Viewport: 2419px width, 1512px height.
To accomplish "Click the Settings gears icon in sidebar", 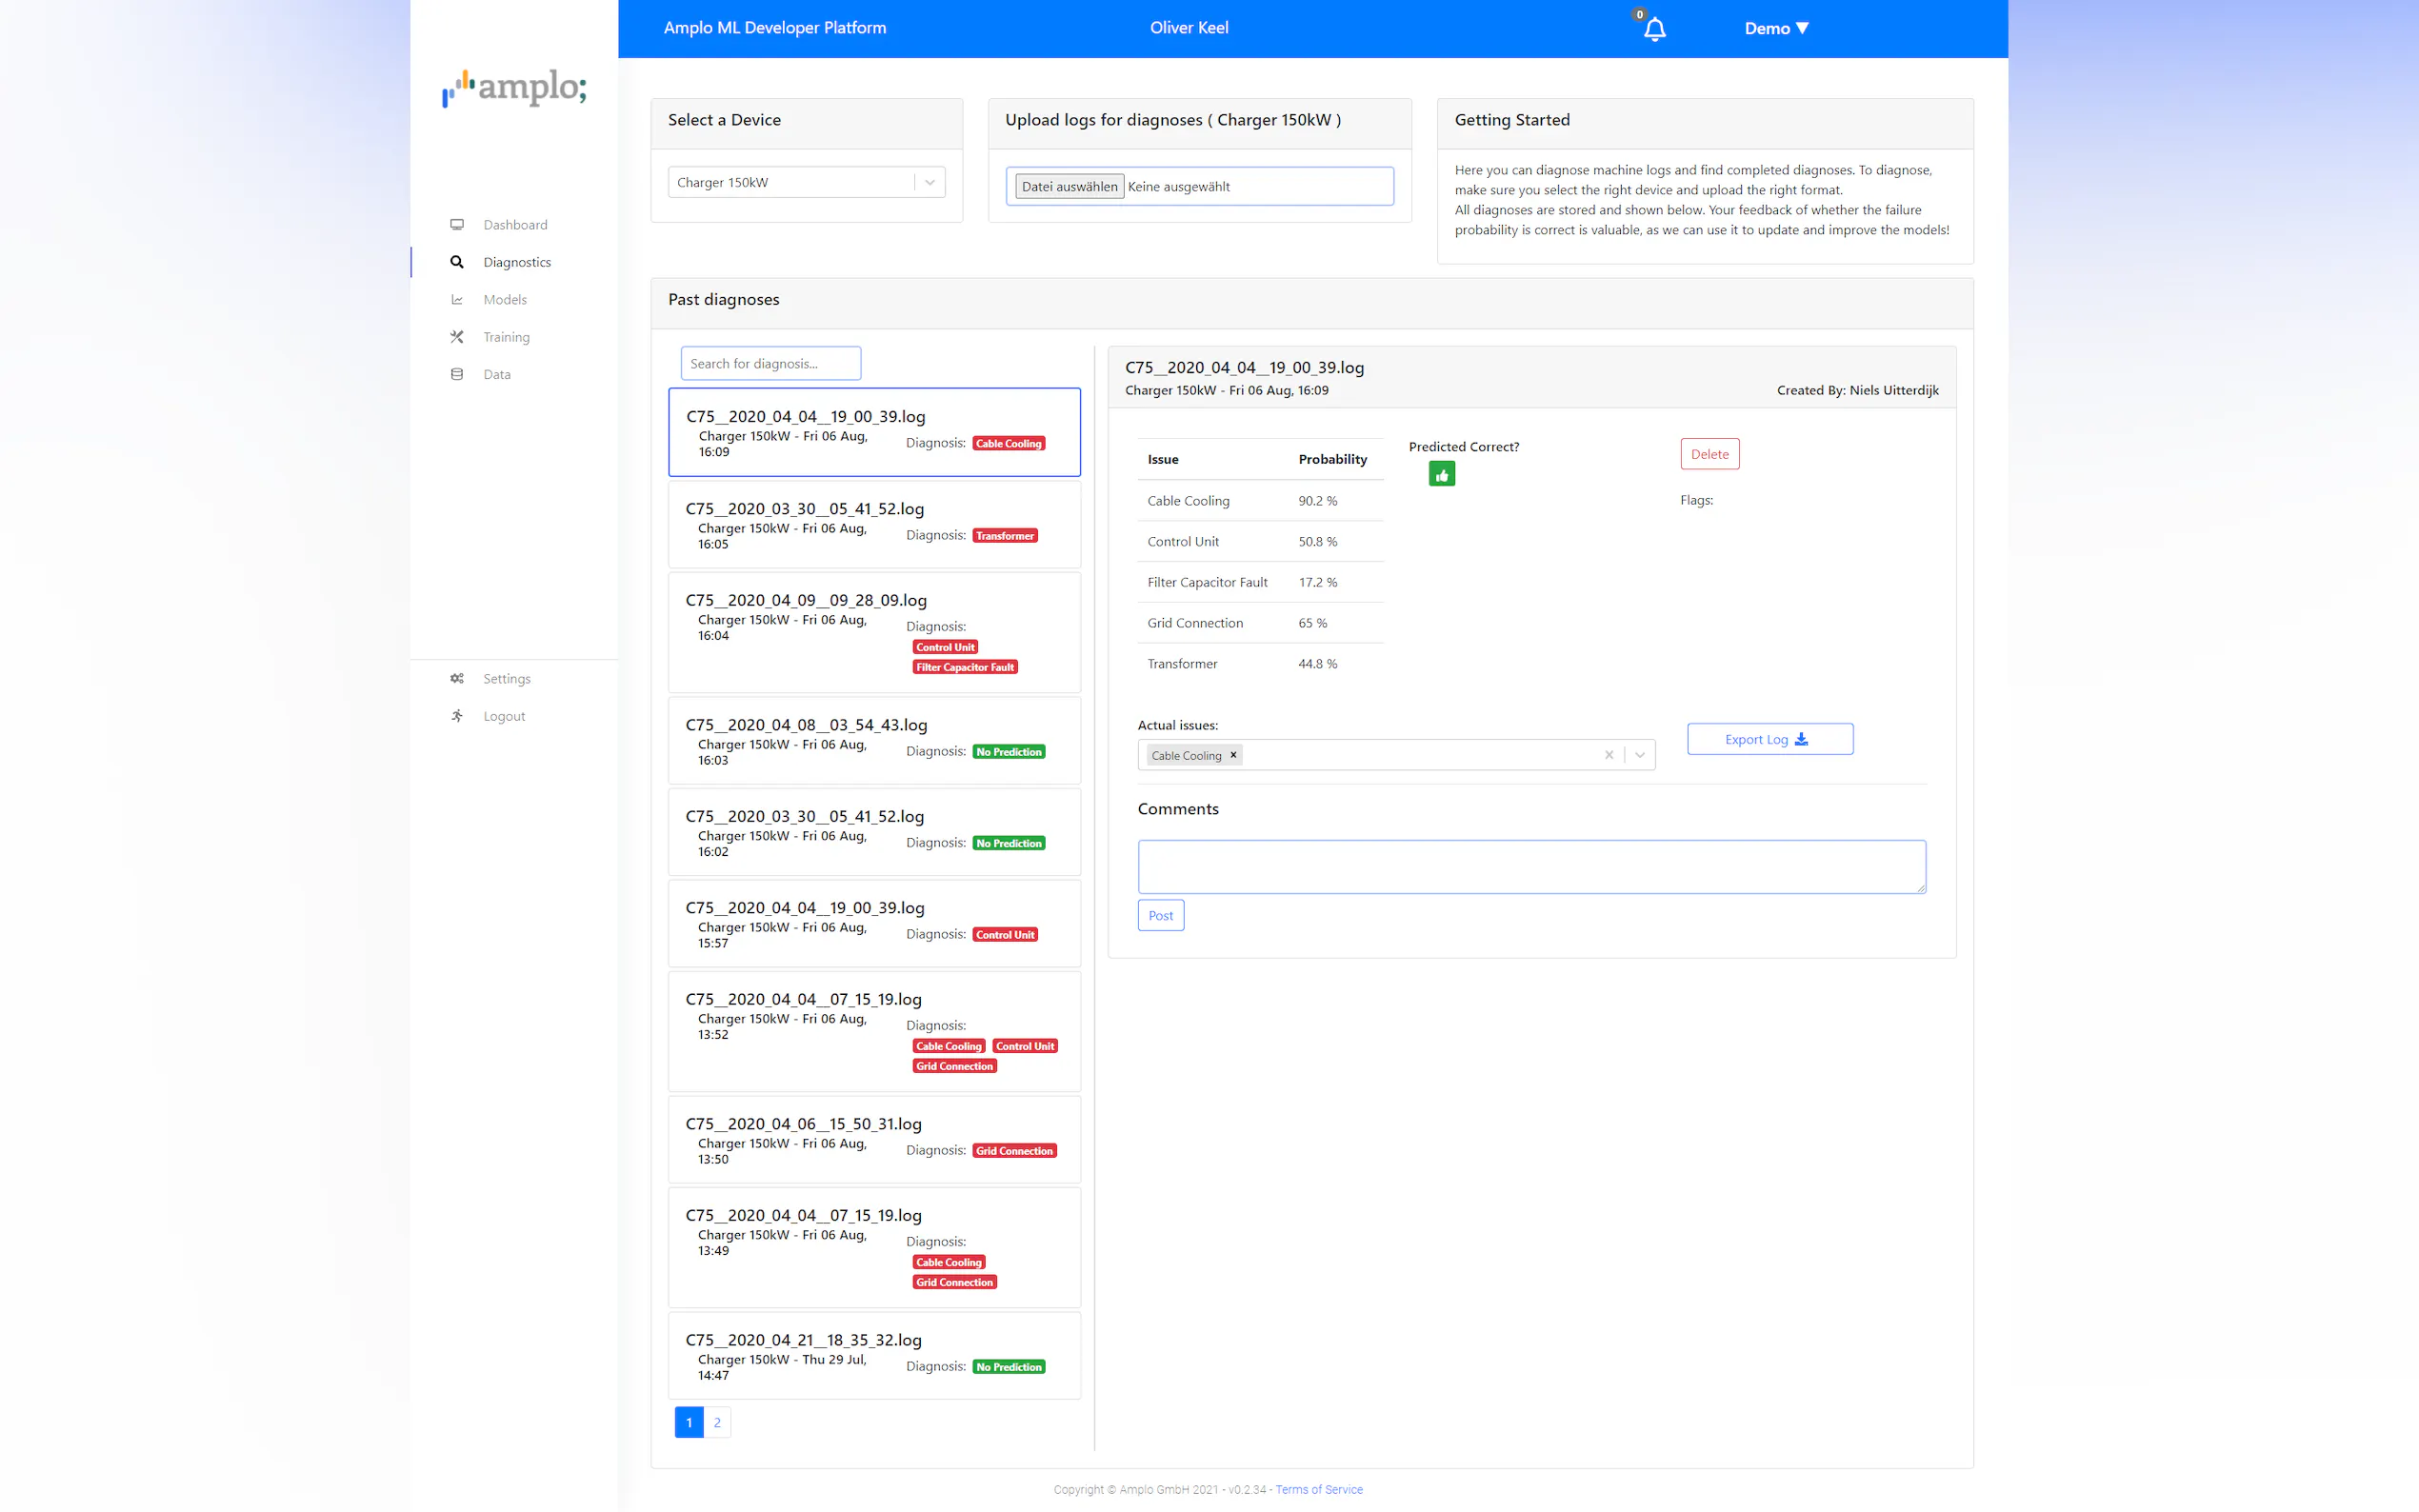I will (457, 678).
